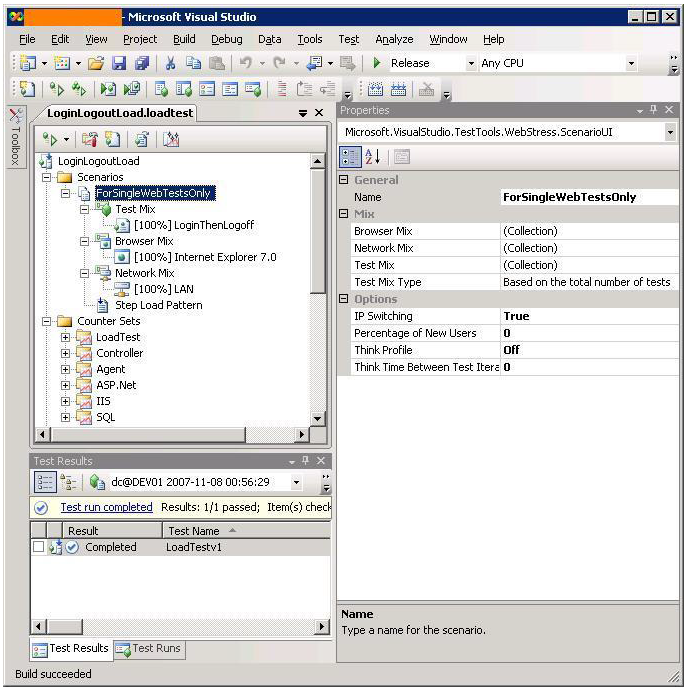This screenshot has height=688, width=688.
Task: Collapse the Scenarios tree node
Action: tap(48, 177)
